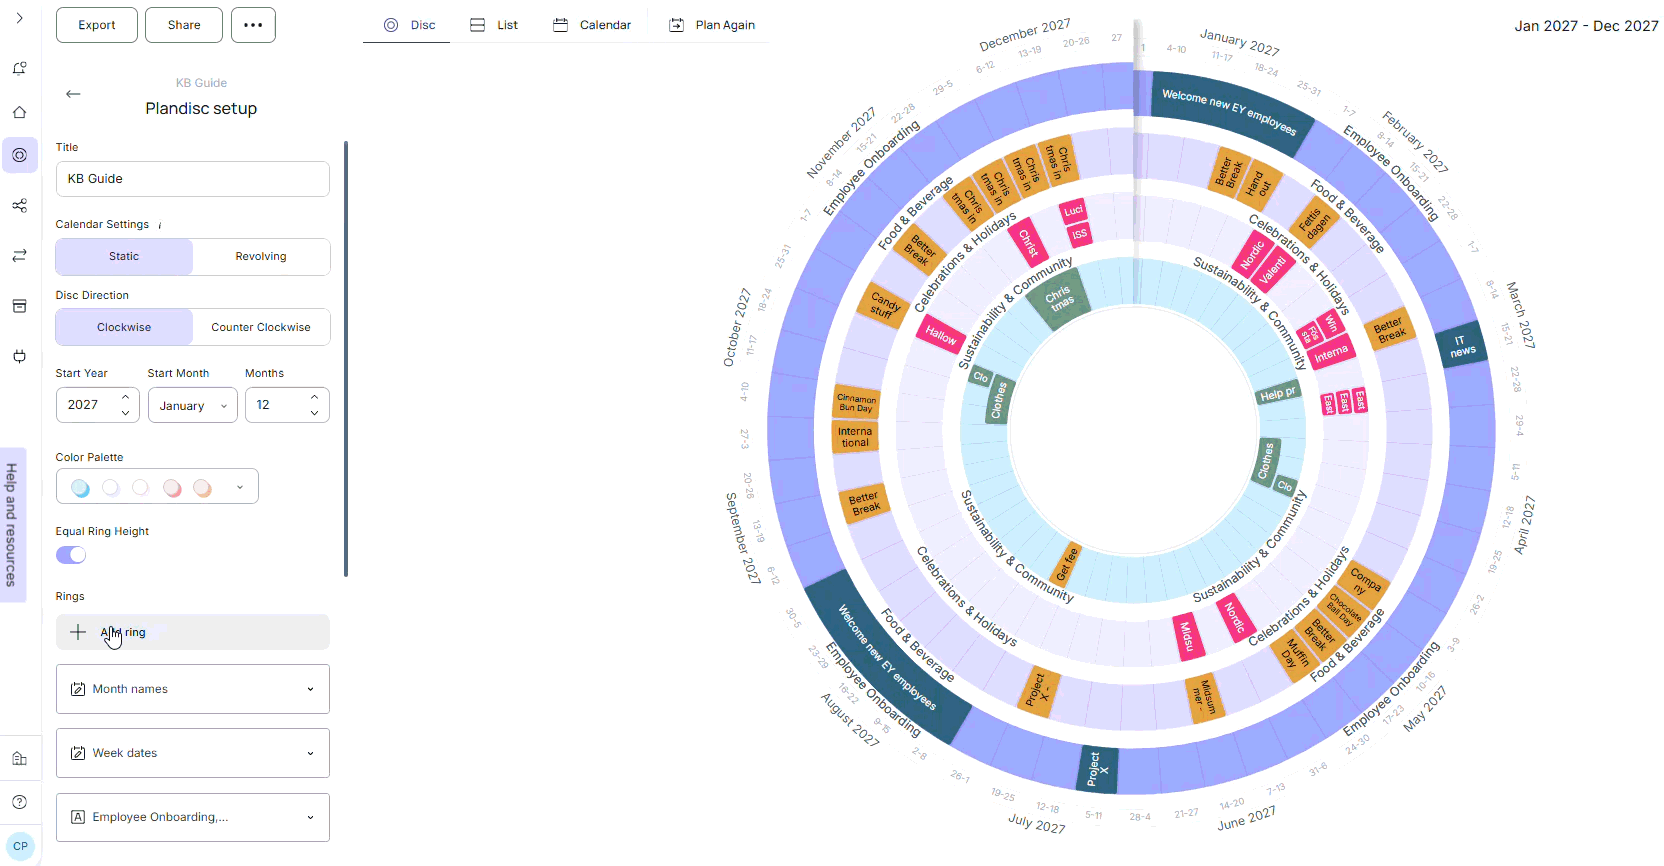The image size is (1664, 866).
Task: Open the organization building icon
Action: point(19,759)
